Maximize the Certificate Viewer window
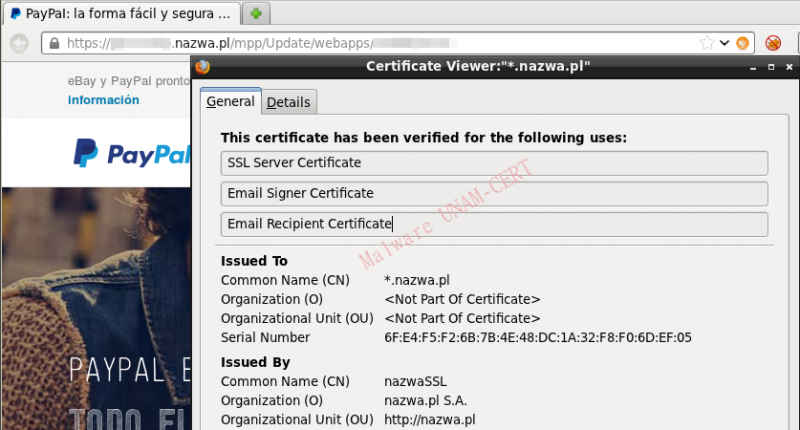800x430 pixels. pyautogui.click(x=772, y=67)
